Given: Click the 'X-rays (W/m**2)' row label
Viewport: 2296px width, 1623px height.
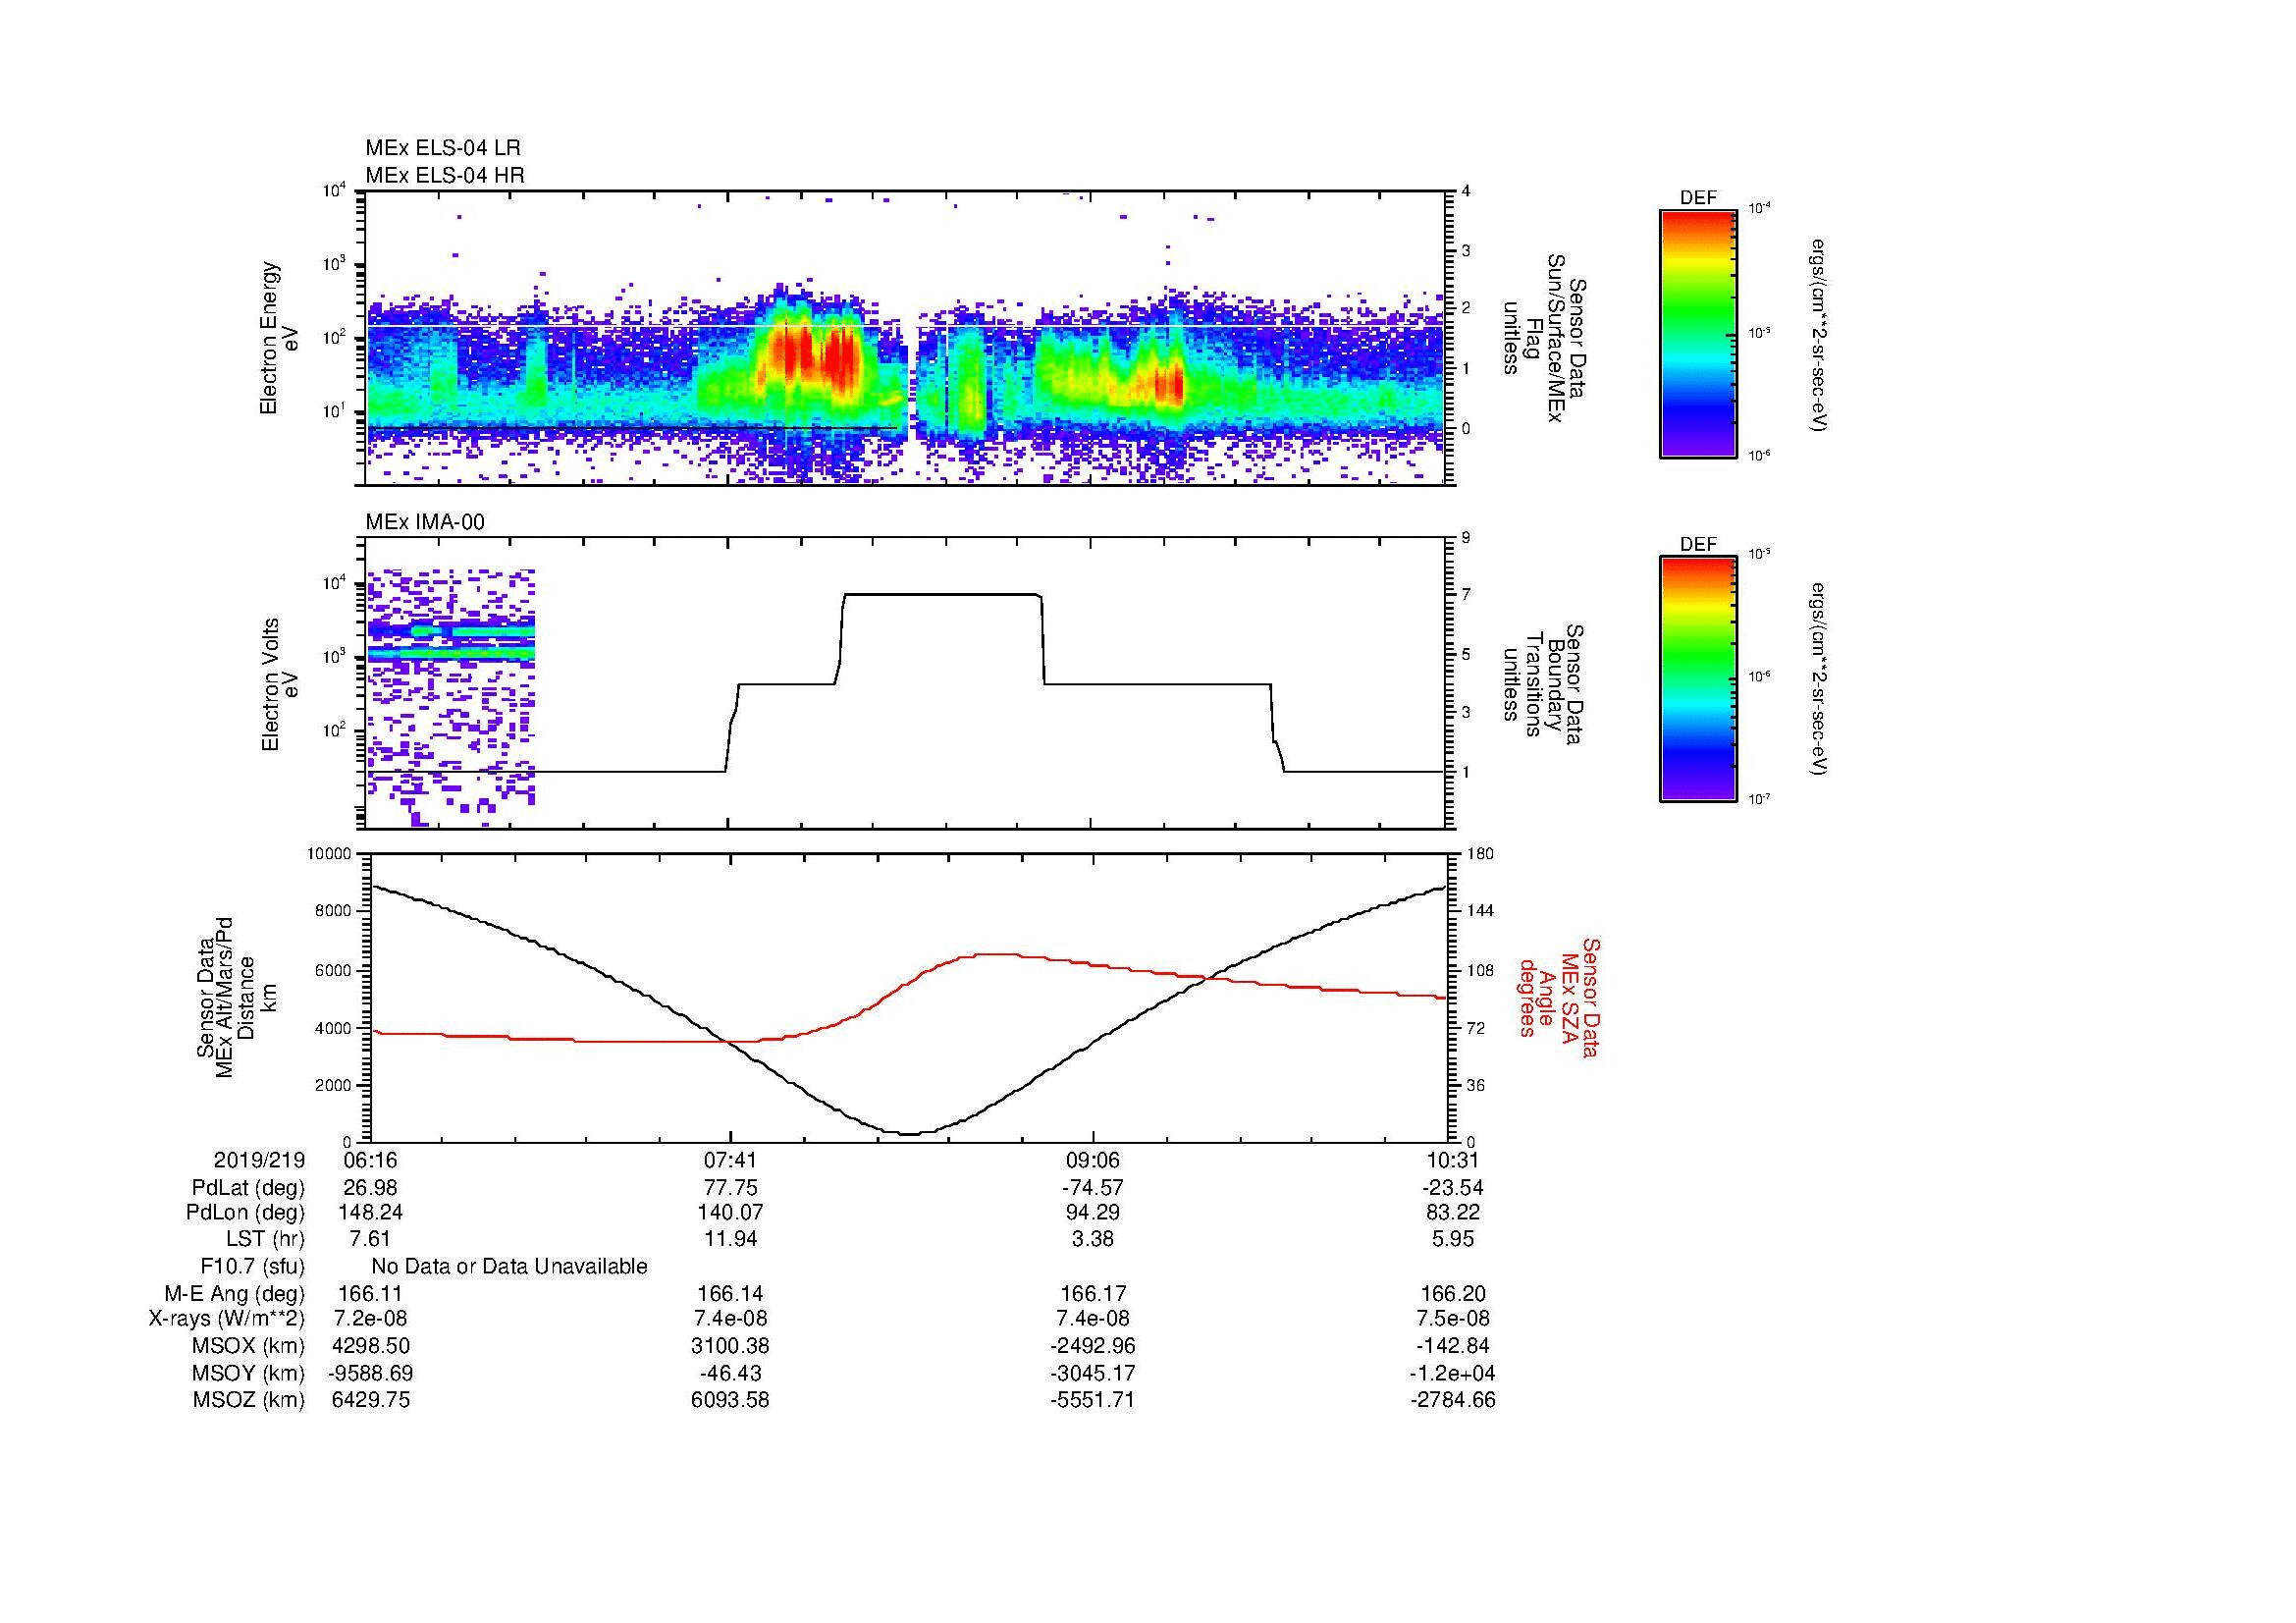Looking at the screenshot, I should coord(226,1319).
